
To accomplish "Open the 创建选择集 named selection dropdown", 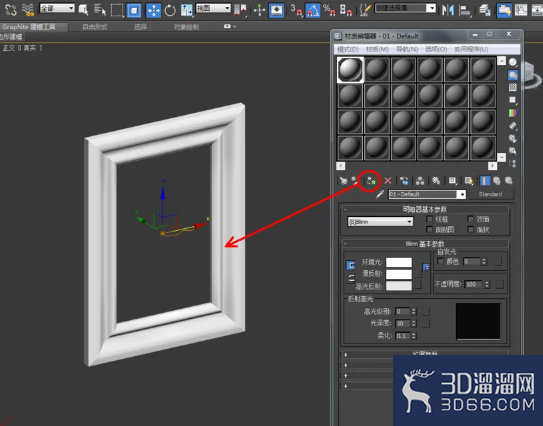I will coord(406,8).
